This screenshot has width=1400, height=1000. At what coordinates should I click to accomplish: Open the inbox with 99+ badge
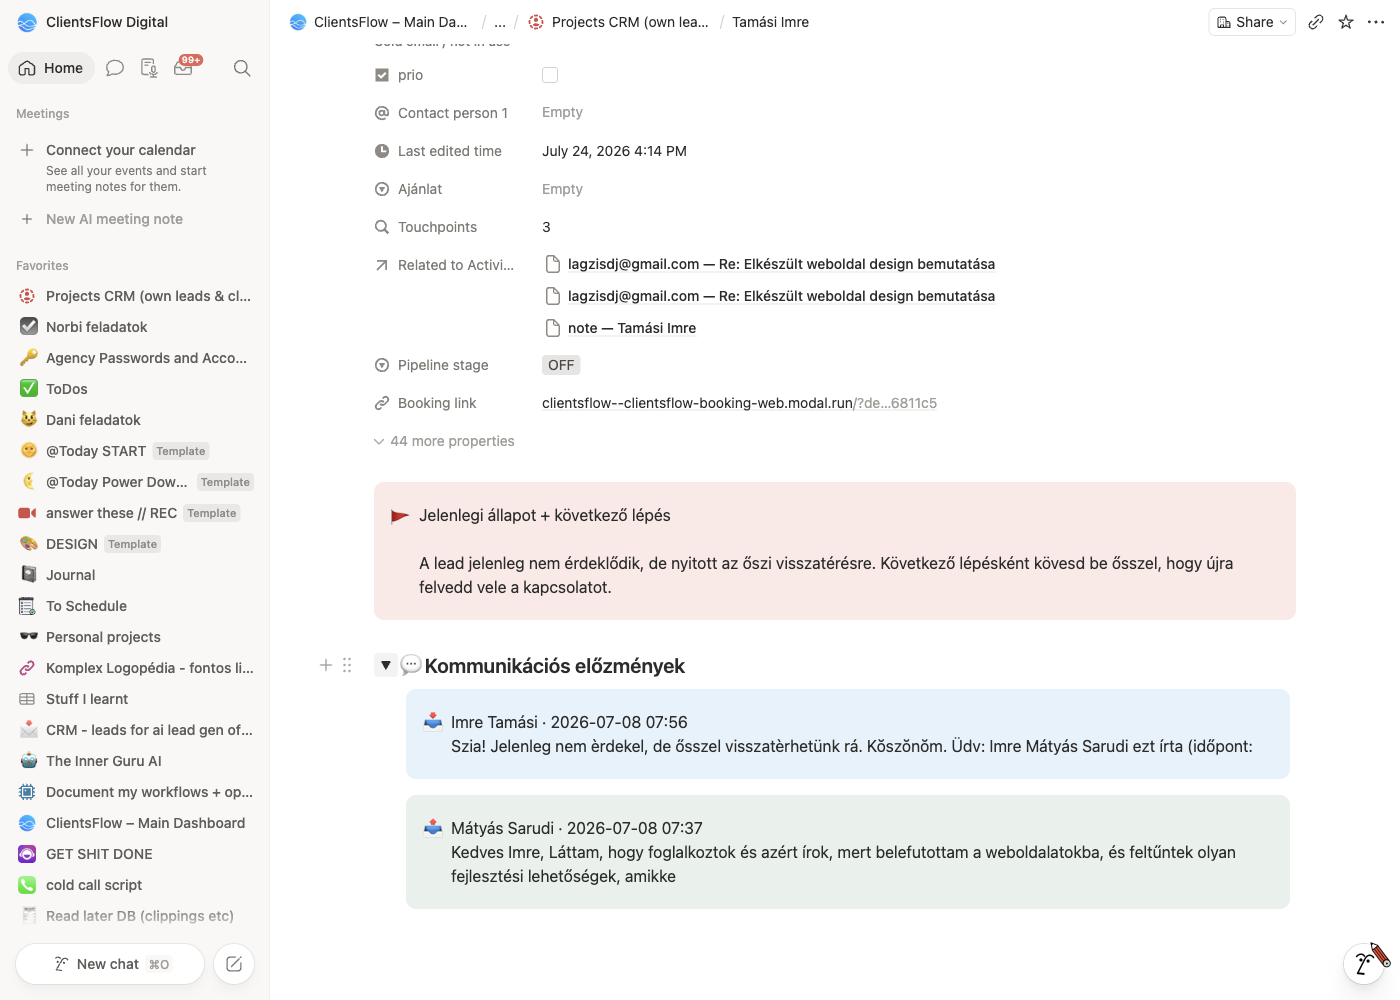tap(184, 67)
